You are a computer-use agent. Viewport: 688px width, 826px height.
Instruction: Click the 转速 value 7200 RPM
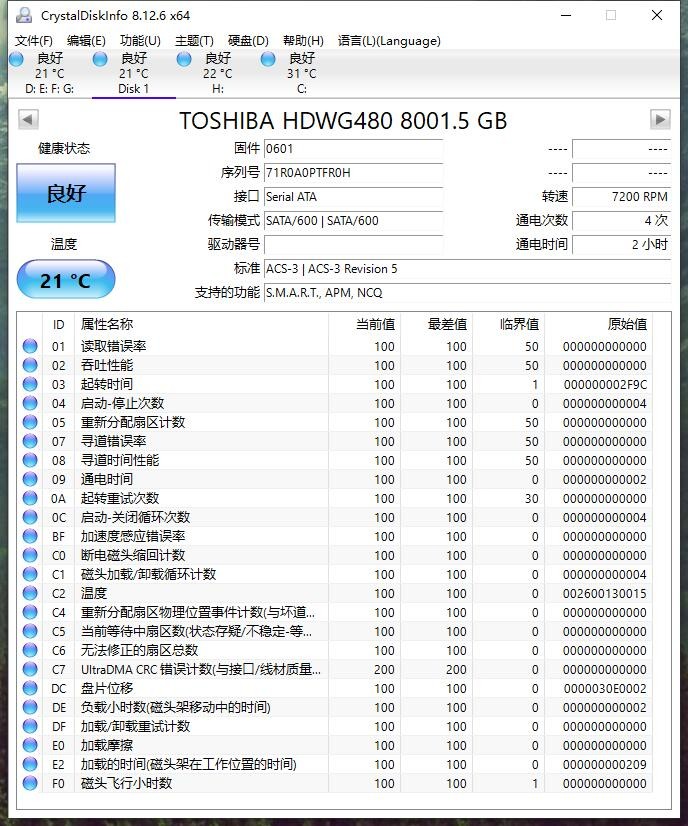622,196
